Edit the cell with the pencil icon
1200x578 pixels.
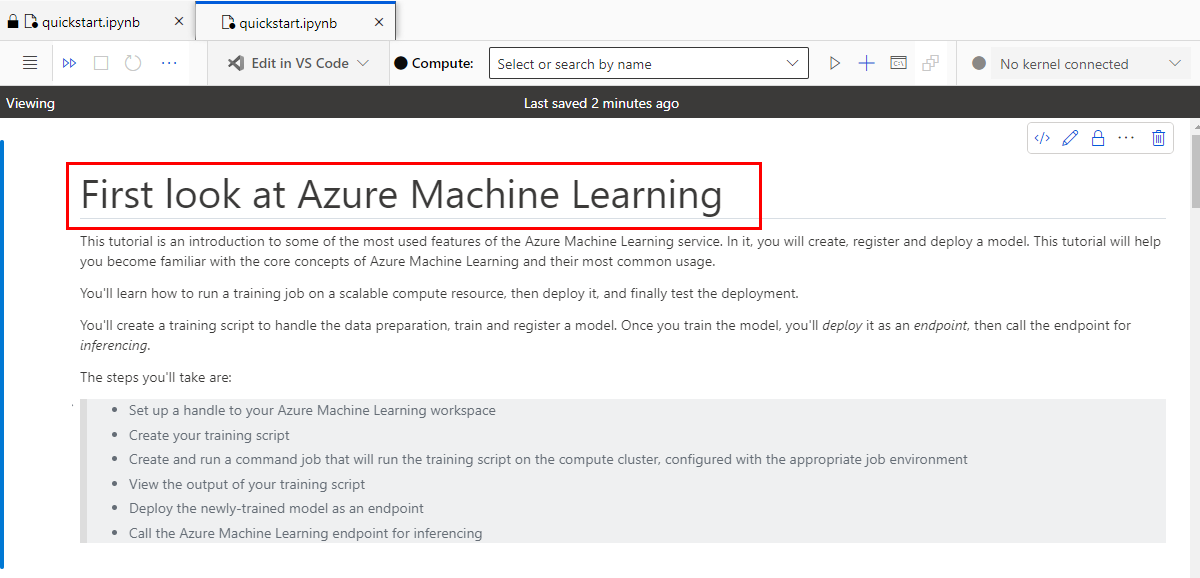[1070, 138]
